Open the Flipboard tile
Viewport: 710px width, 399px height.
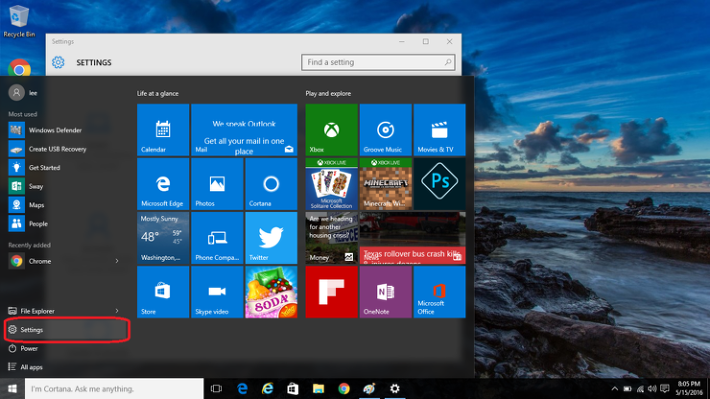click(x=331, y=292)
